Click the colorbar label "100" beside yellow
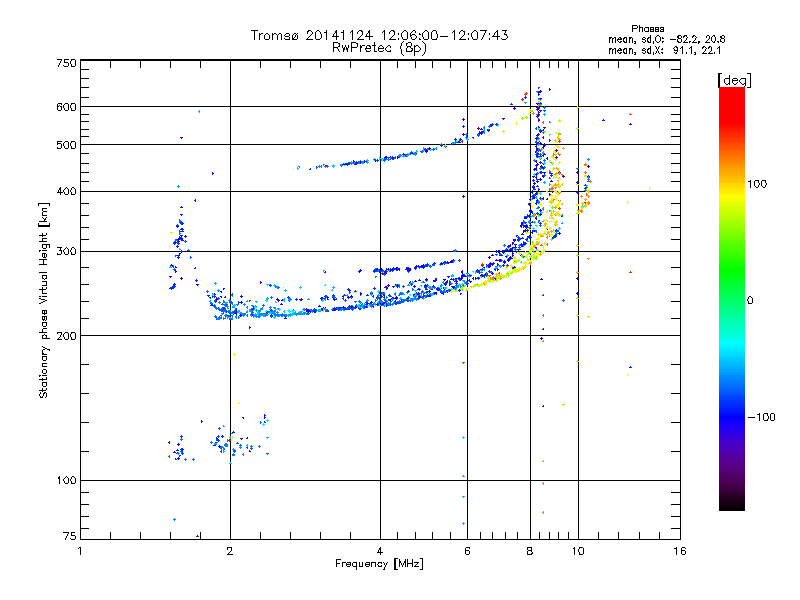 757,184
